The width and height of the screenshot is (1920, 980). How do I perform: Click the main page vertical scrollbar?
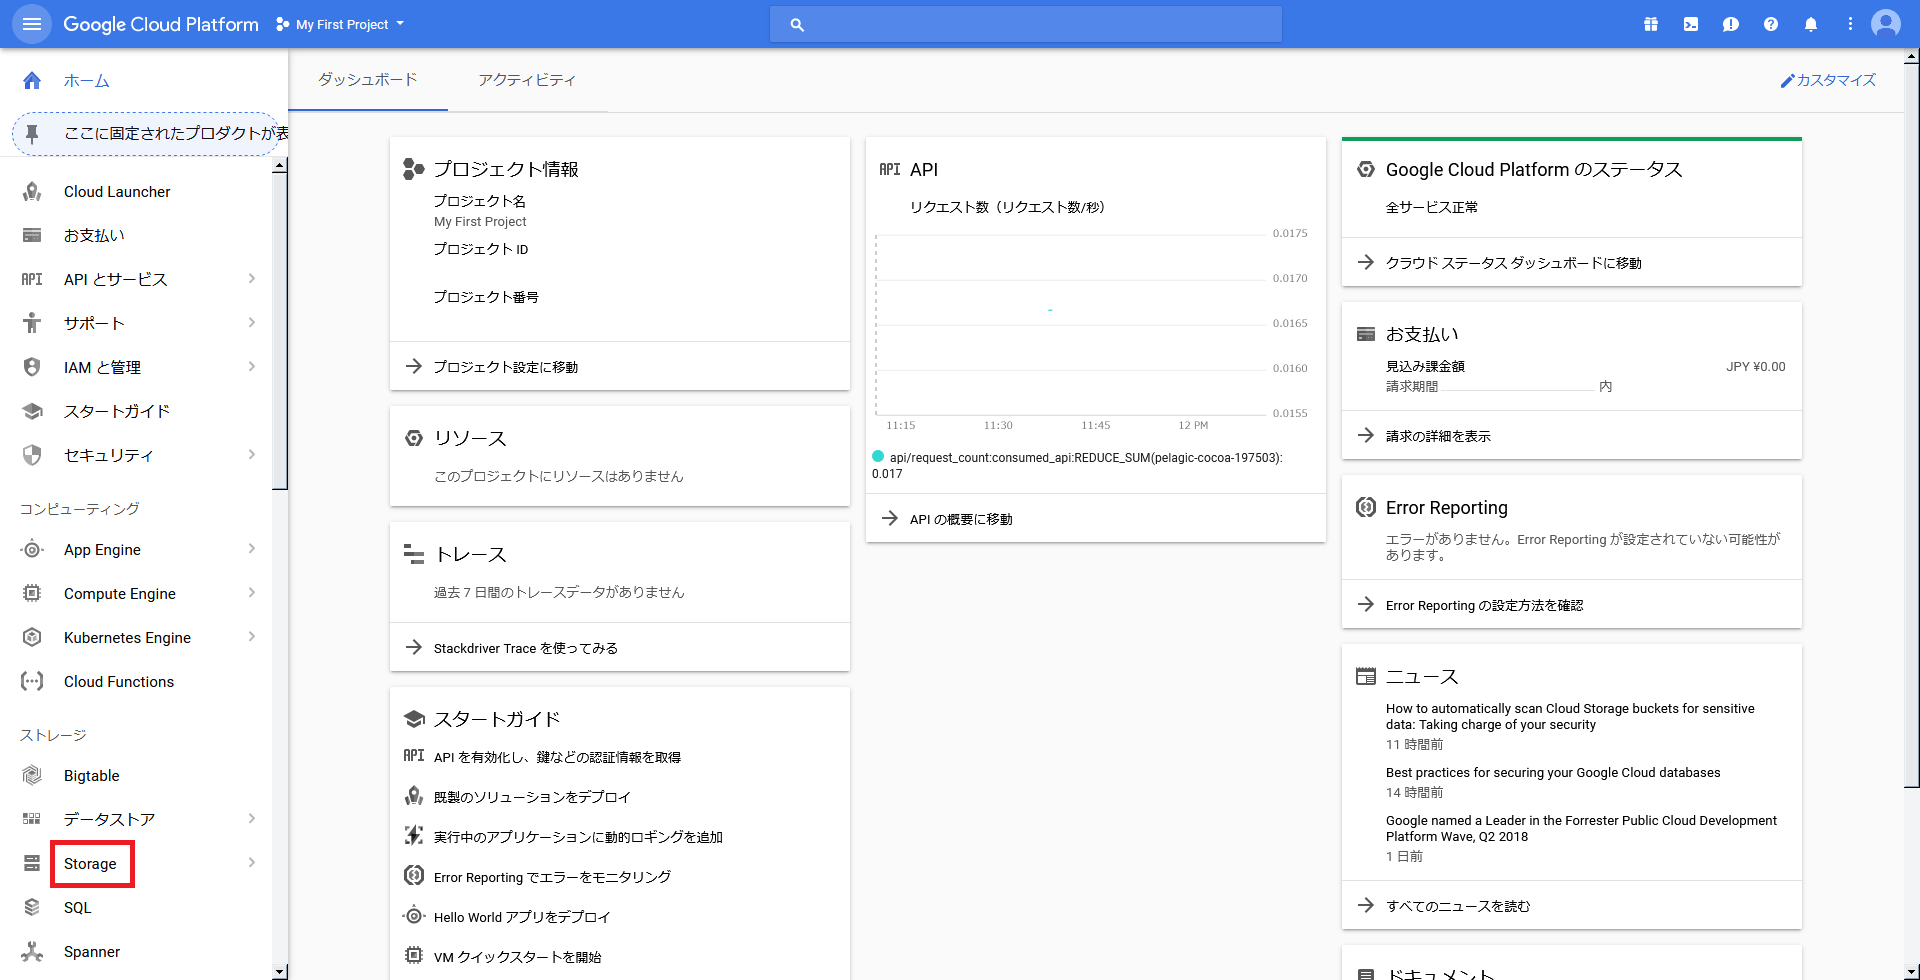(x=1911, y=425)
